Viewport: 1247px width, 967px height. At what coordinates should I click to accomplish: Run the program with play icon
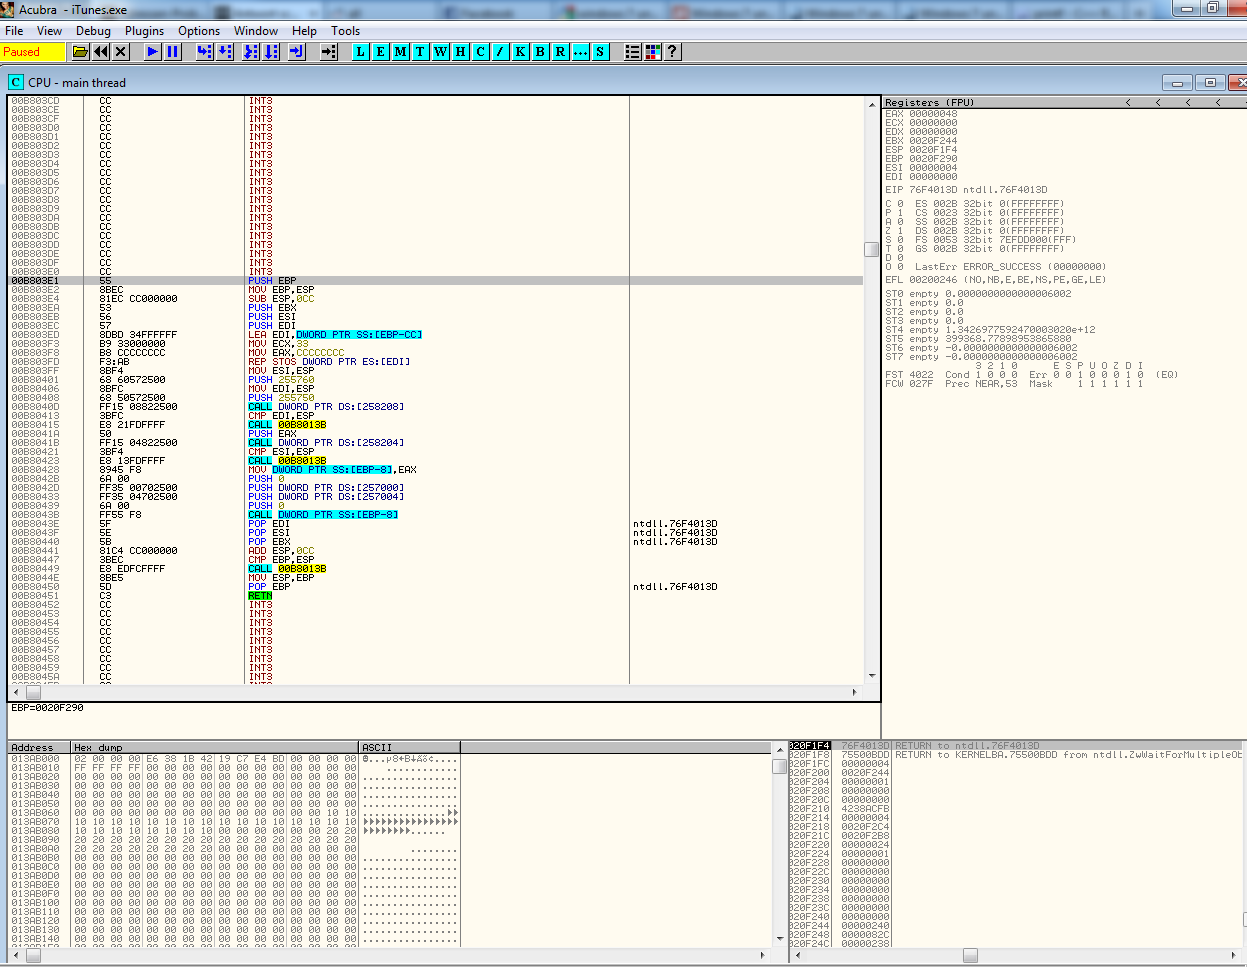tap(153, 52)
